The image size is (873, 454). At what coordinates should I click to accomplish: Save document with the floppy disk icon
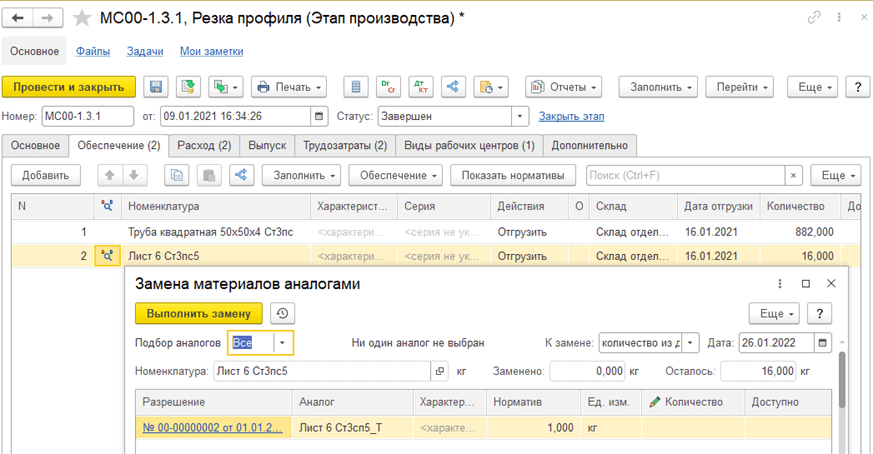click(x=156, y=87)
